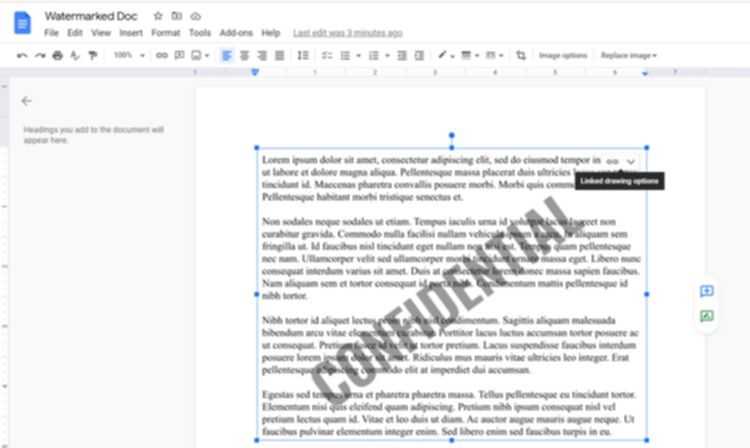Insert a checklist
Screen dimensions: 750x448
327,55
